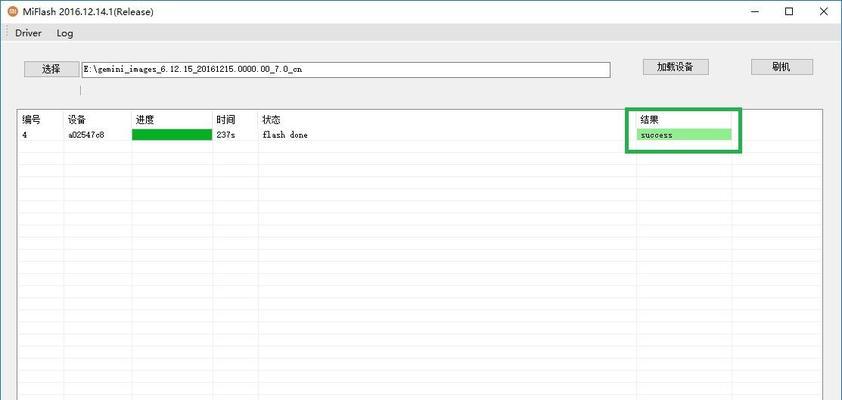Click the 237s elapsed time cell

point(226,135)
